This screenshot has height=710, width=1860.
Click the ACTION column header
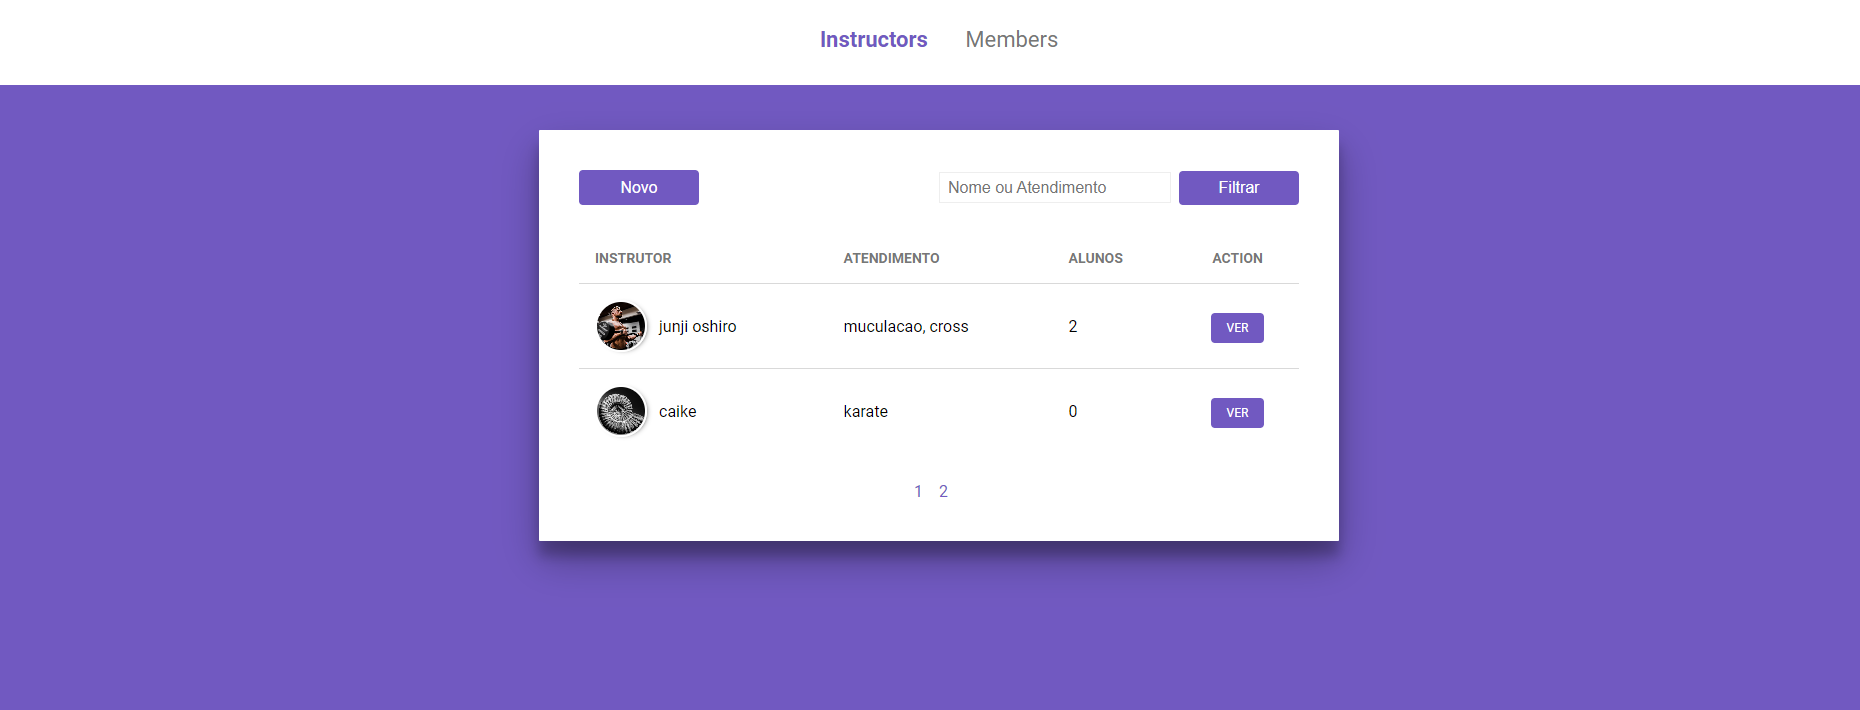tap(1237, 258)
